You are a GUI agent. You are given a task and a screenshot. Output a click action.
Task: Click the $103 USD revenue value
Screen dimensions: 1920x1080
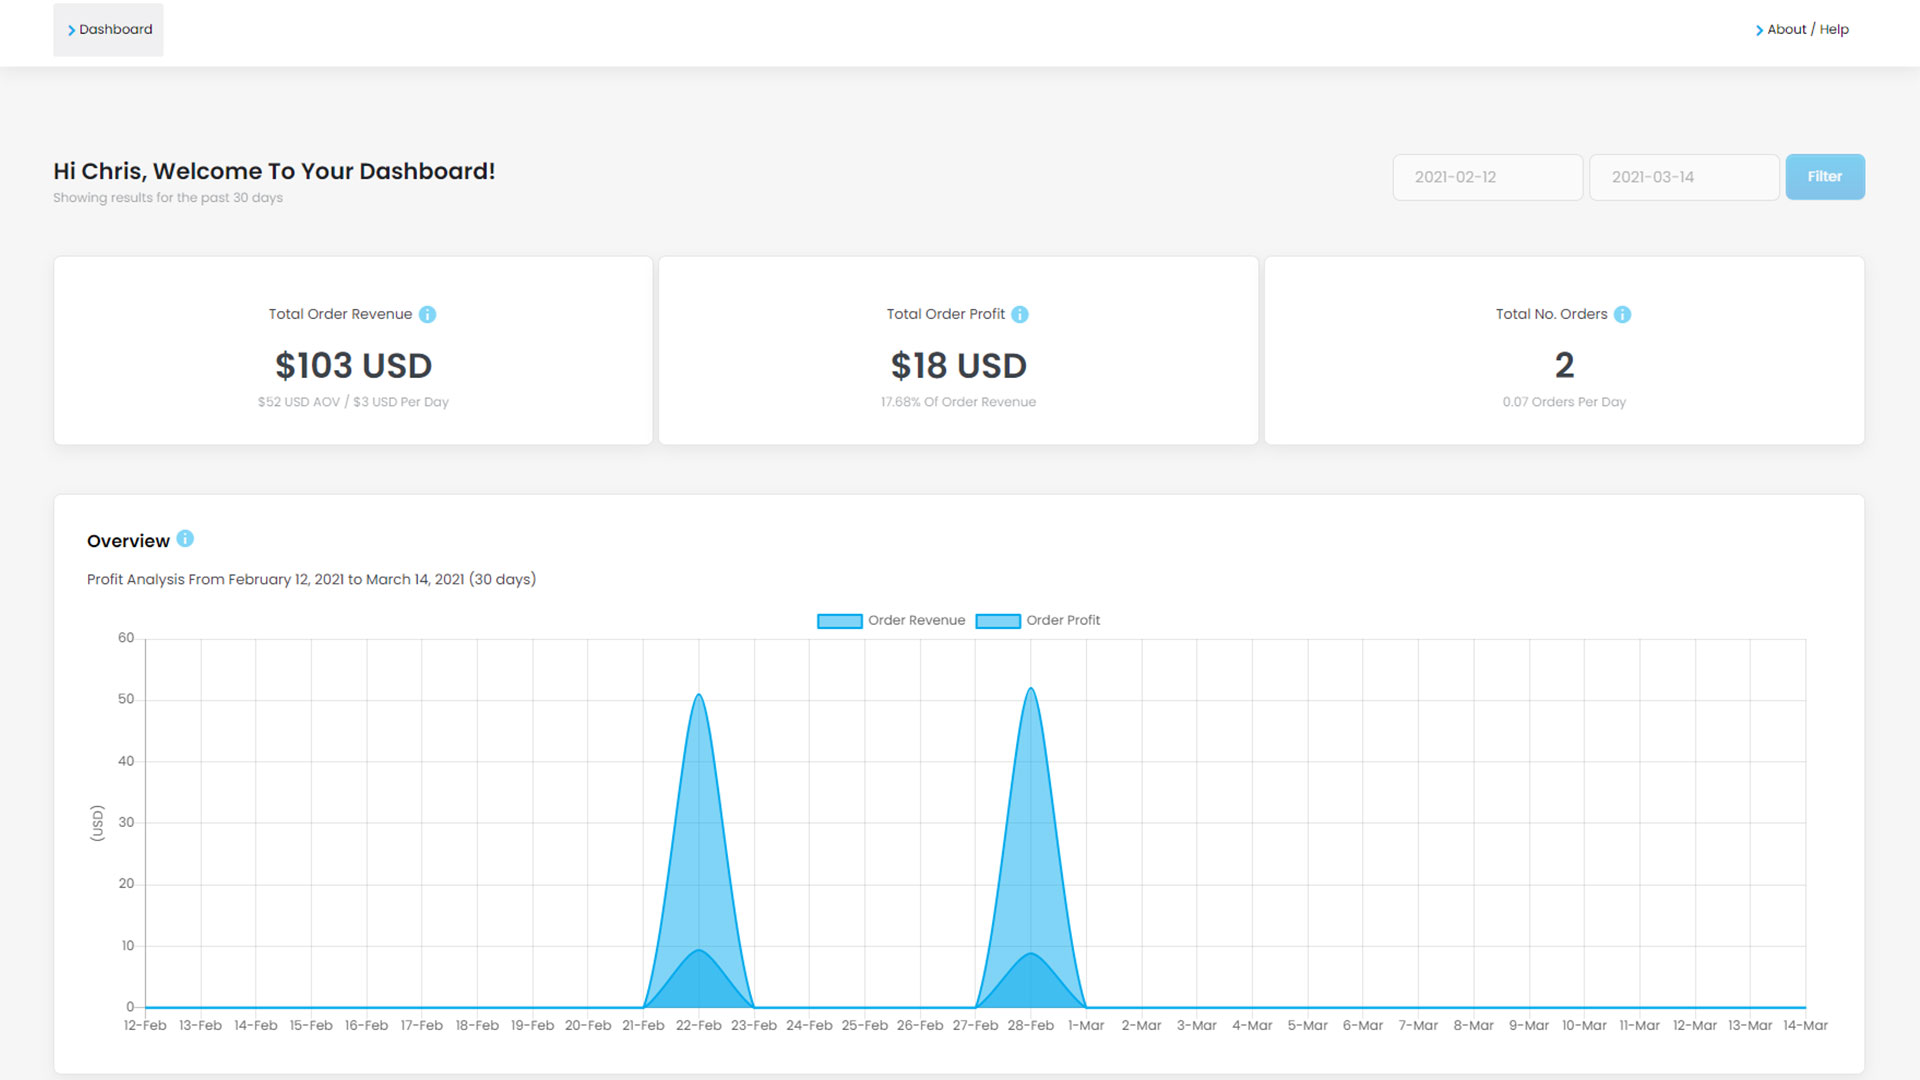353,366
